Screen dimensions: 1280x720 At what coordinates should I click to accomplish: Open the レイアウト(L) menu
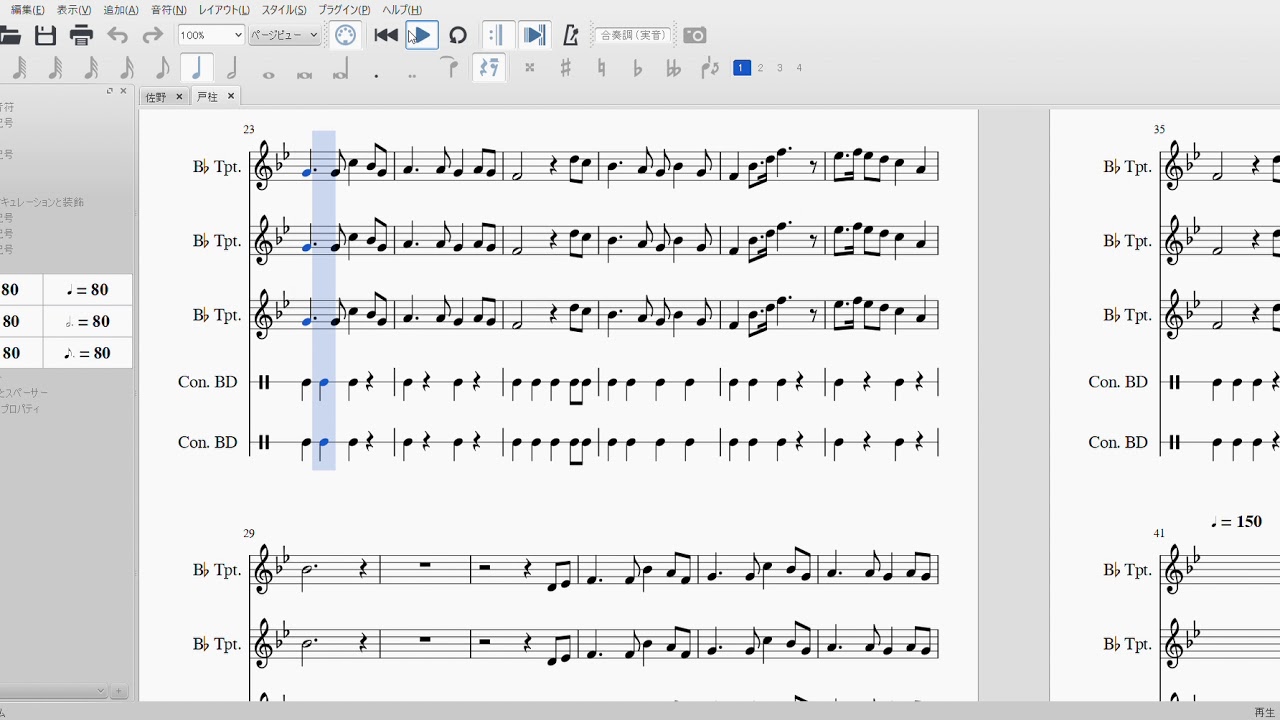[224, 10]
